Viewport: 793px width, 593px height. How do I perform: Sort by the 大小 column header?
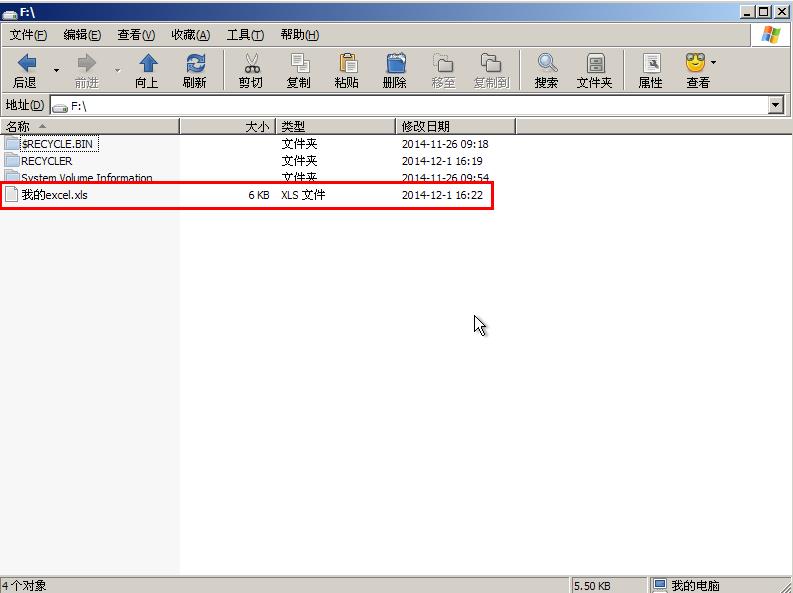click(x=228, y=126)
